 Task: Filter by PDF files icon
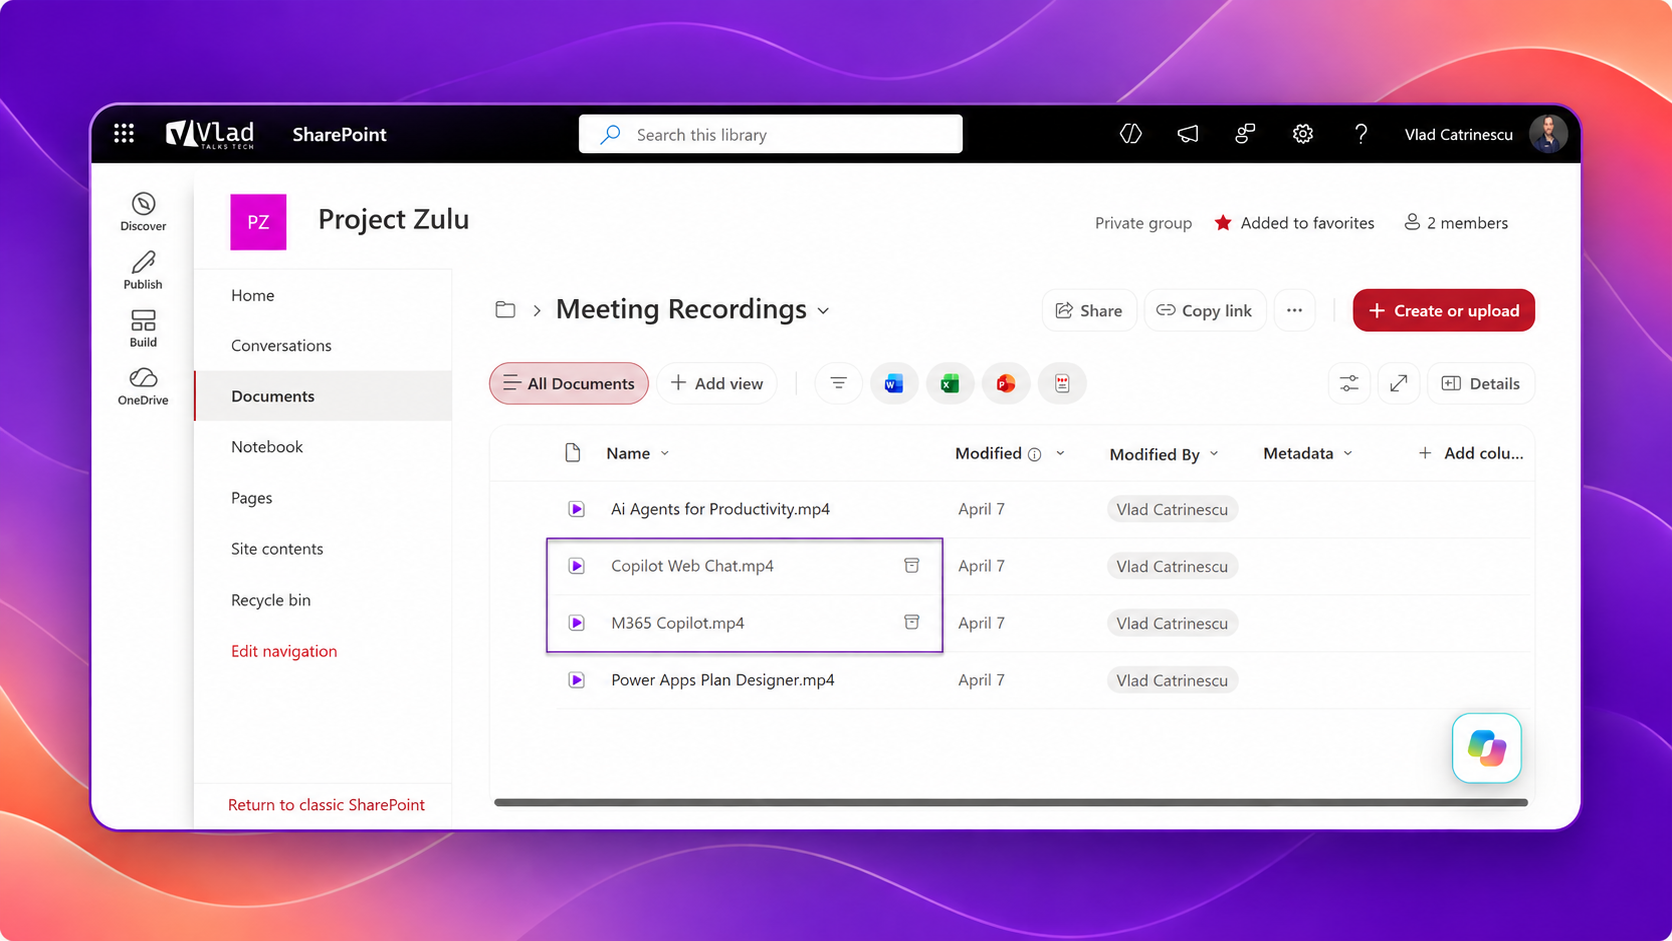coord(1062,383)
